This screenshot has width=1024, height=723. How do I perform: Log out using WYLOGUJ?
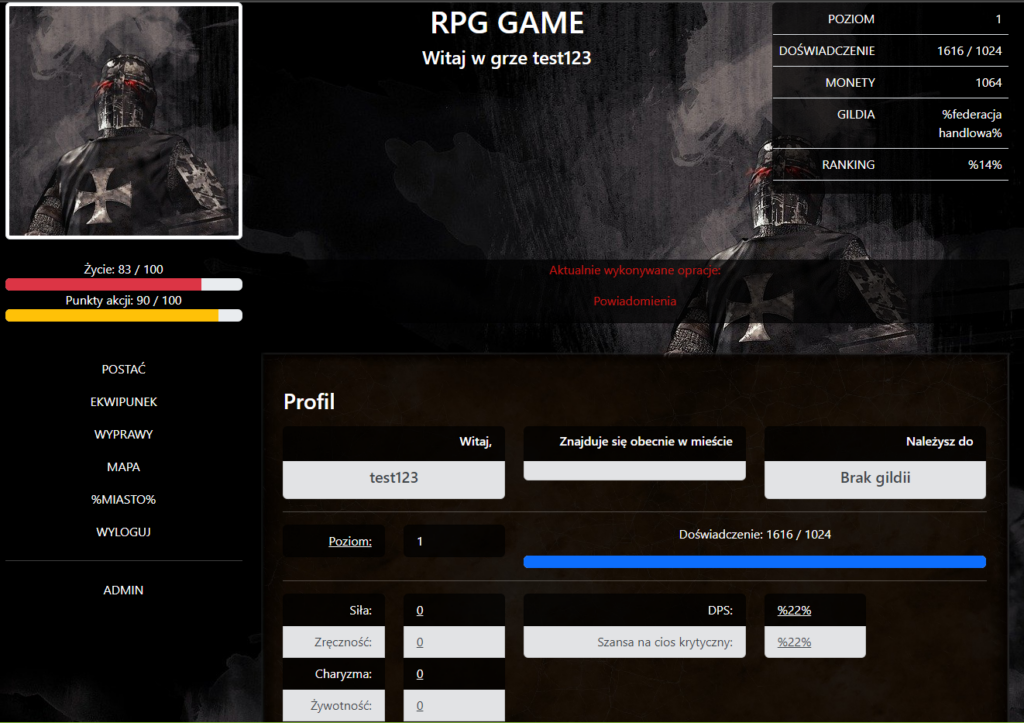click(124, 532)
